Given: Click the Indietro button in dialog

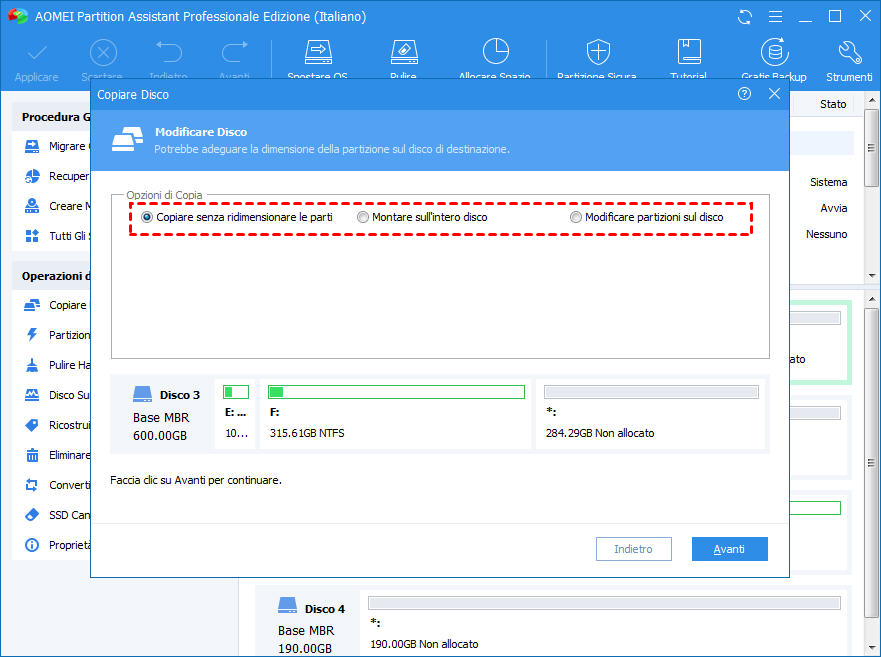Looking at the screenshot, I should [633, 549].
